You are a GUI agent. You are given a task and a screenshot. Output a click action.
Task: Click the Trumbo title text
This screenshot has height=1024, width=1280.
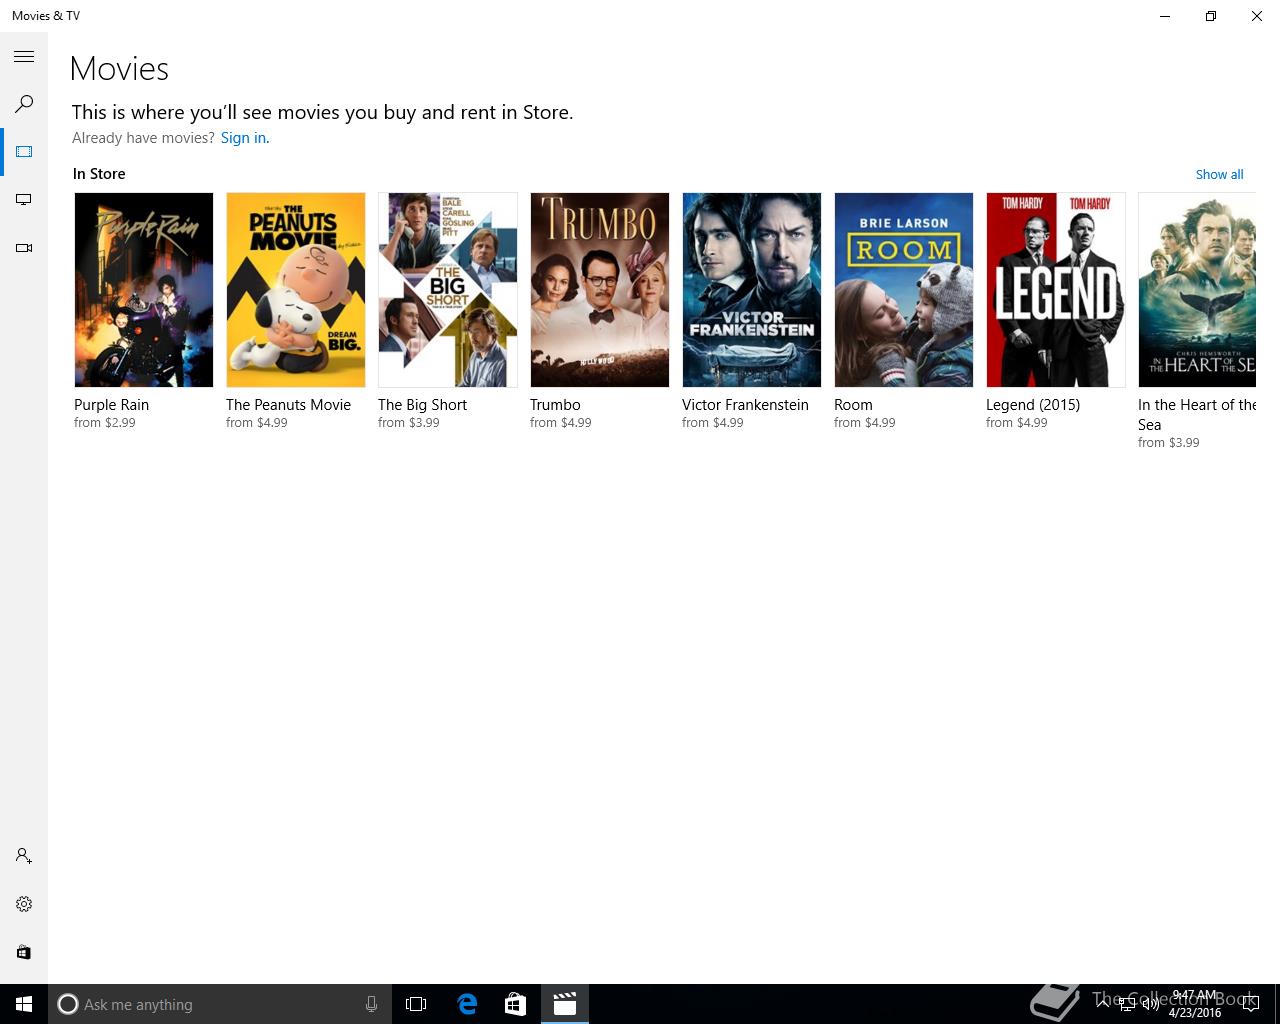tap(555, 405)
